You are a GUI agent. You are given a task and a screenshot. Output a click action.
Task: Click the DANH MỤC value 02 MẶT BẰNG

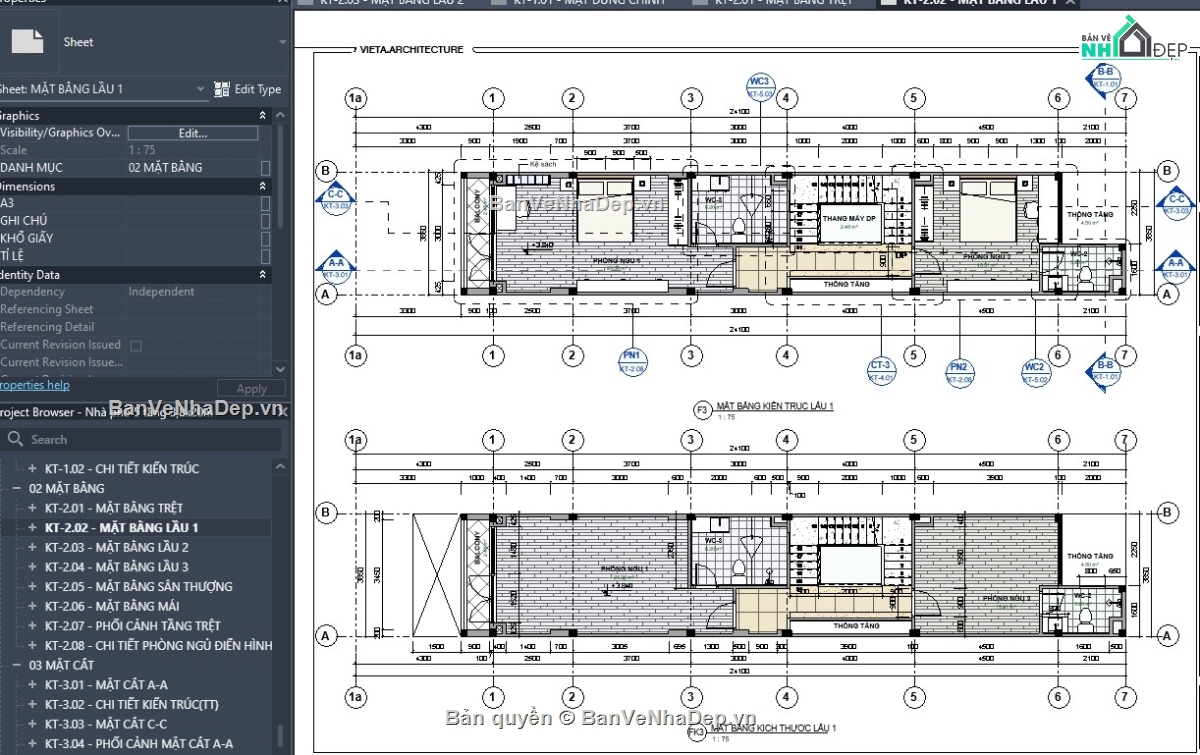tap(165, 168)
